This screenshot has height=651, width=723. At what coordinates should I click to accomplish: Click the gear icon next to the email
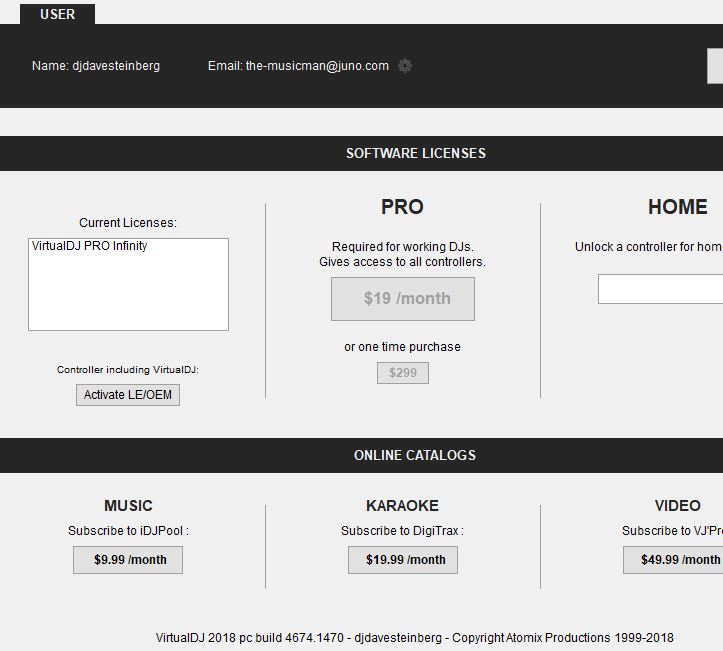(405, 66)
